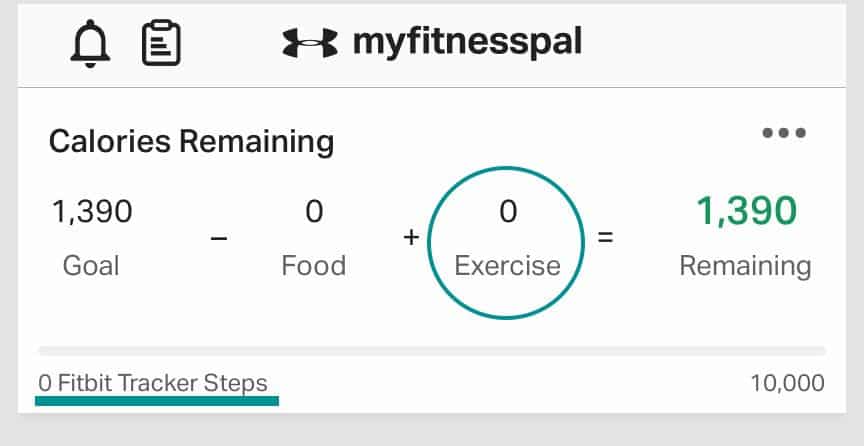The height and width of the screenshot is (446, 864).
Task: Open the notifications bell
Action: [x=90, y=44]
